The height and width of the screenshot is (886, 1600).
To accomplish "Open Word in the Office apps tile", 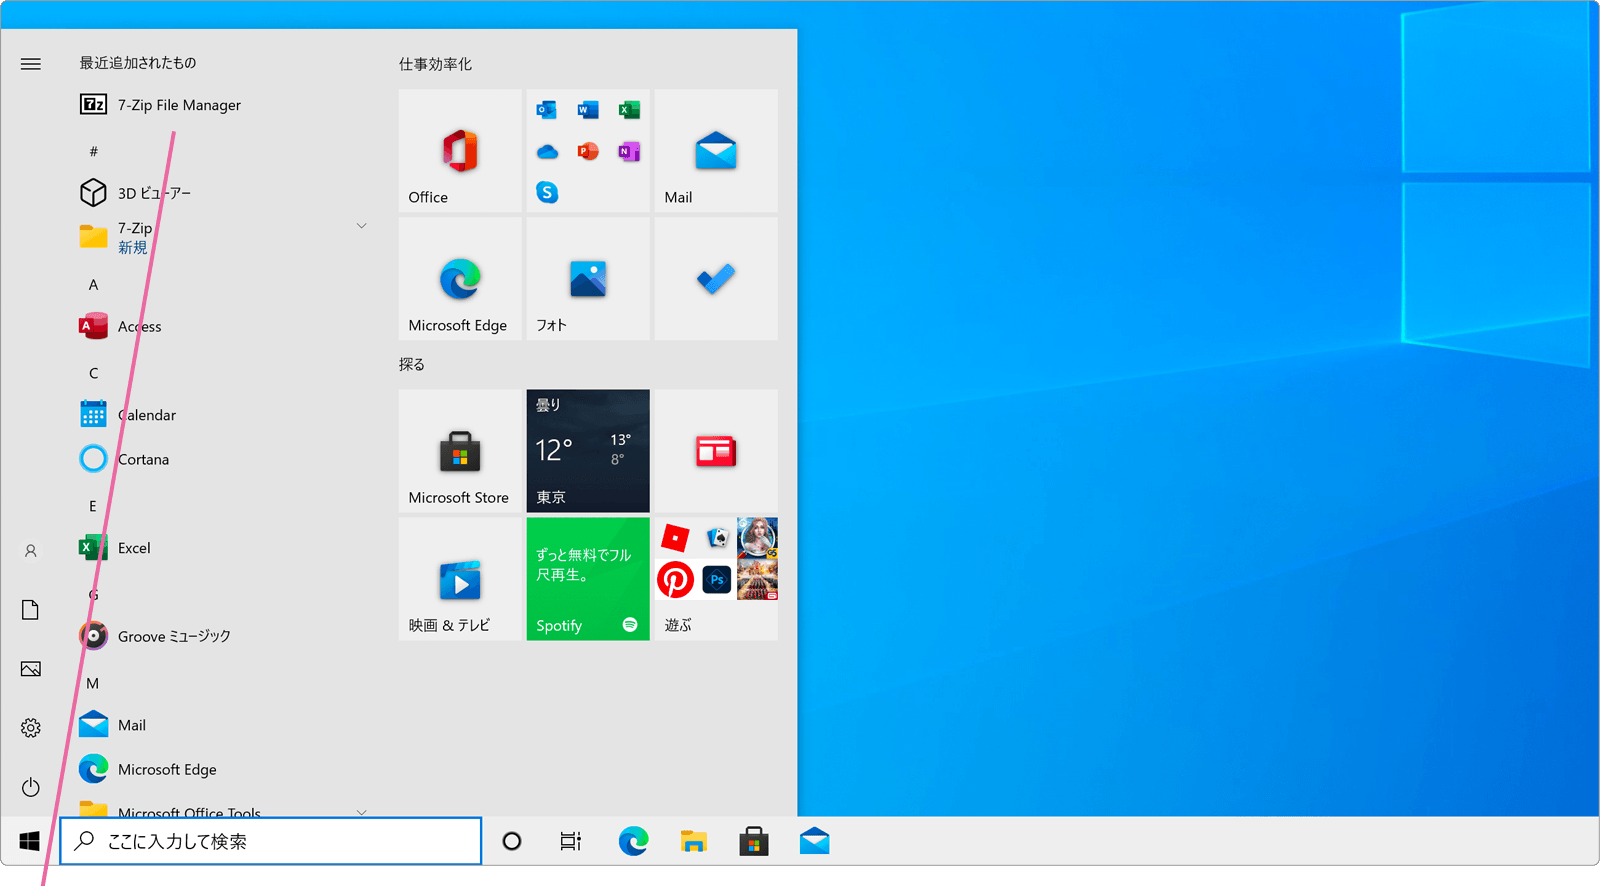I will pyautogui.click(x=588, y=110).
